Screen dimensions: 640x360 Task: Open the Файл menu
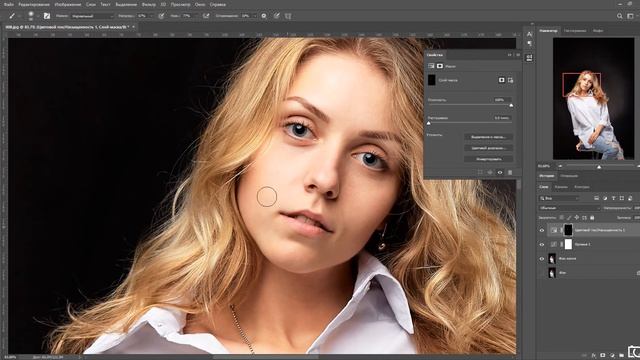pos(9,4)
